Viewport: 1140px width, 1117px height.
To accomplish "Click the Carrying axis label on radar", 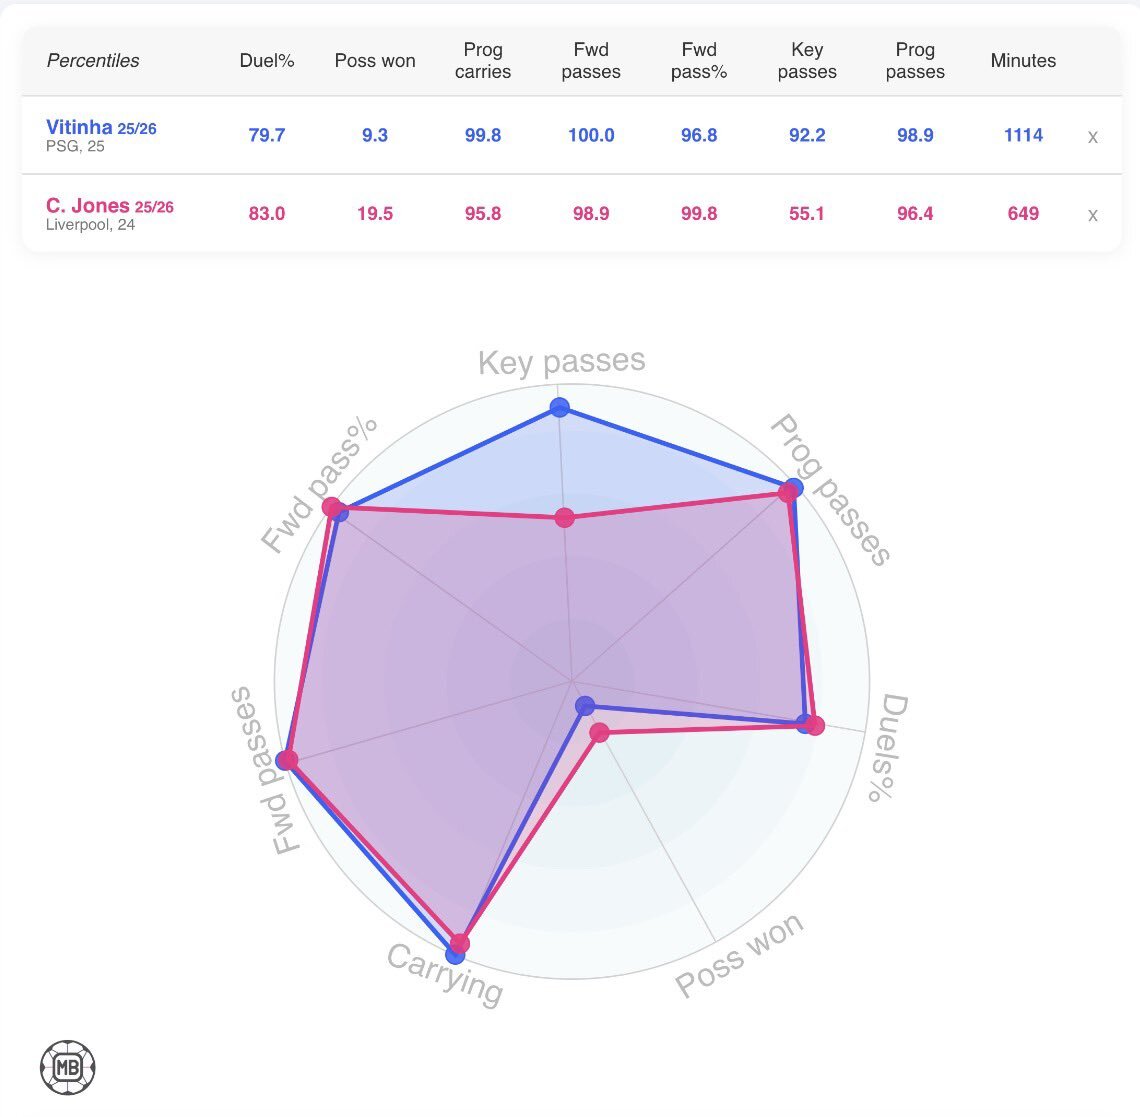I will point(445,974).
